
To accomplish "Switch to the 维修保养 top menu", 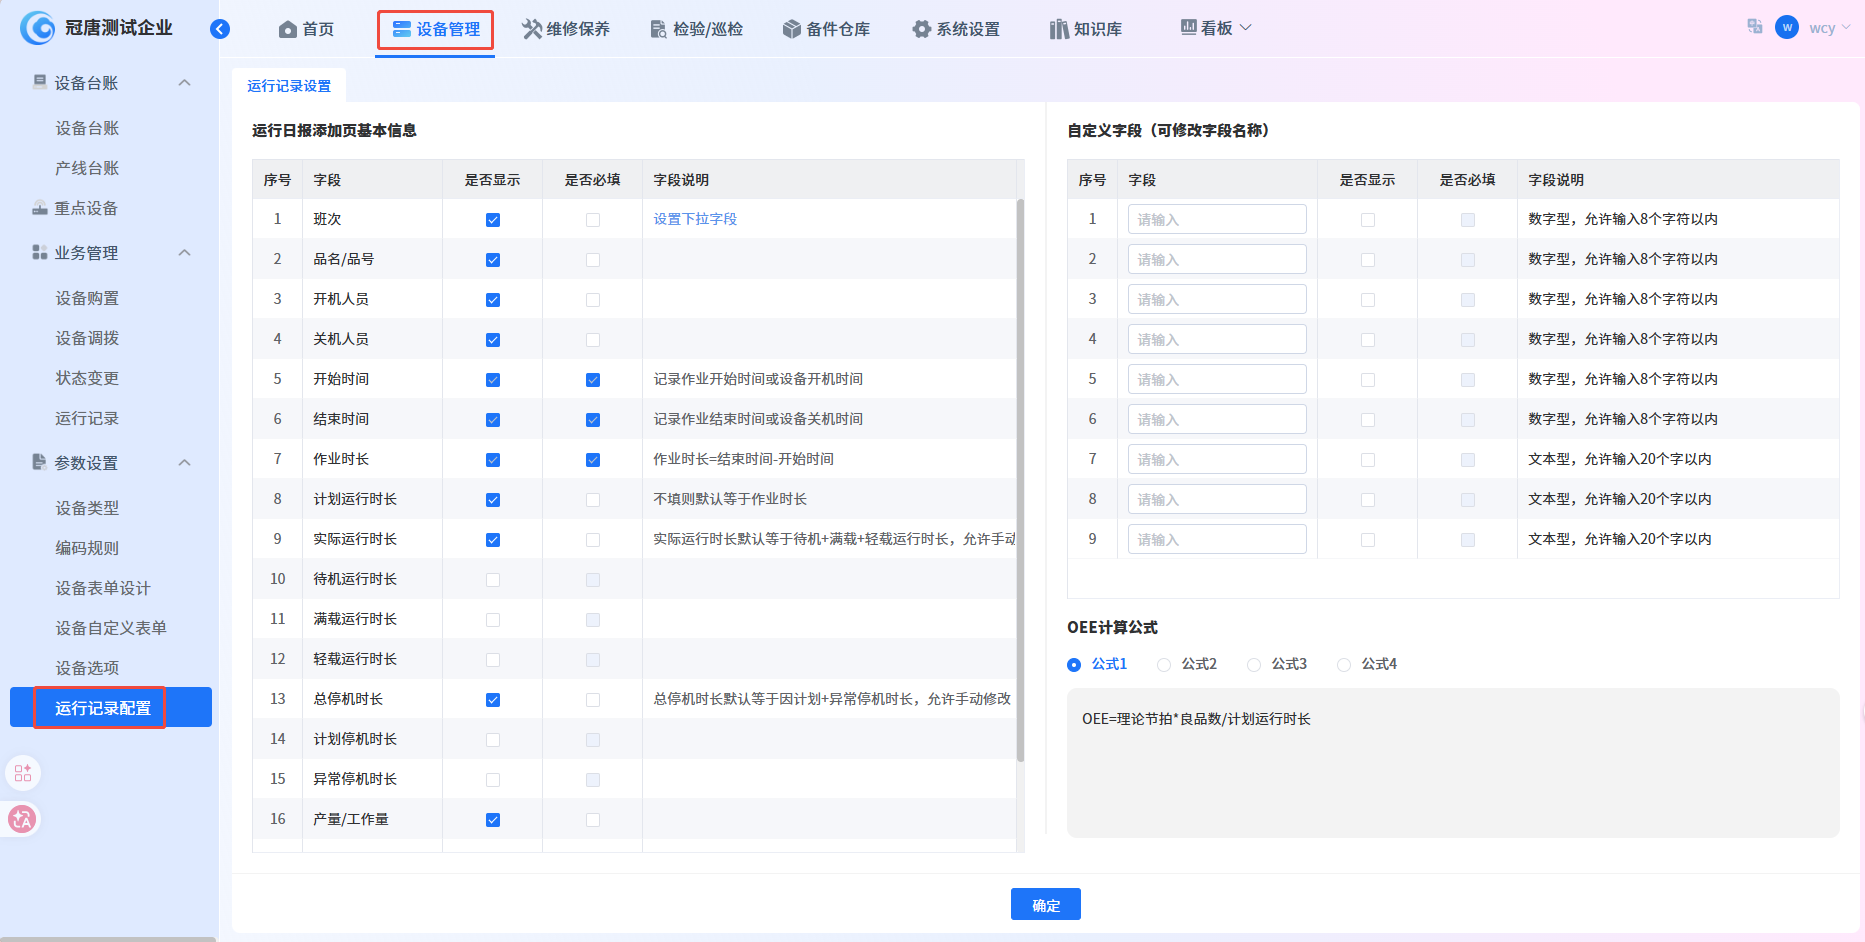I will pos(566,29).
